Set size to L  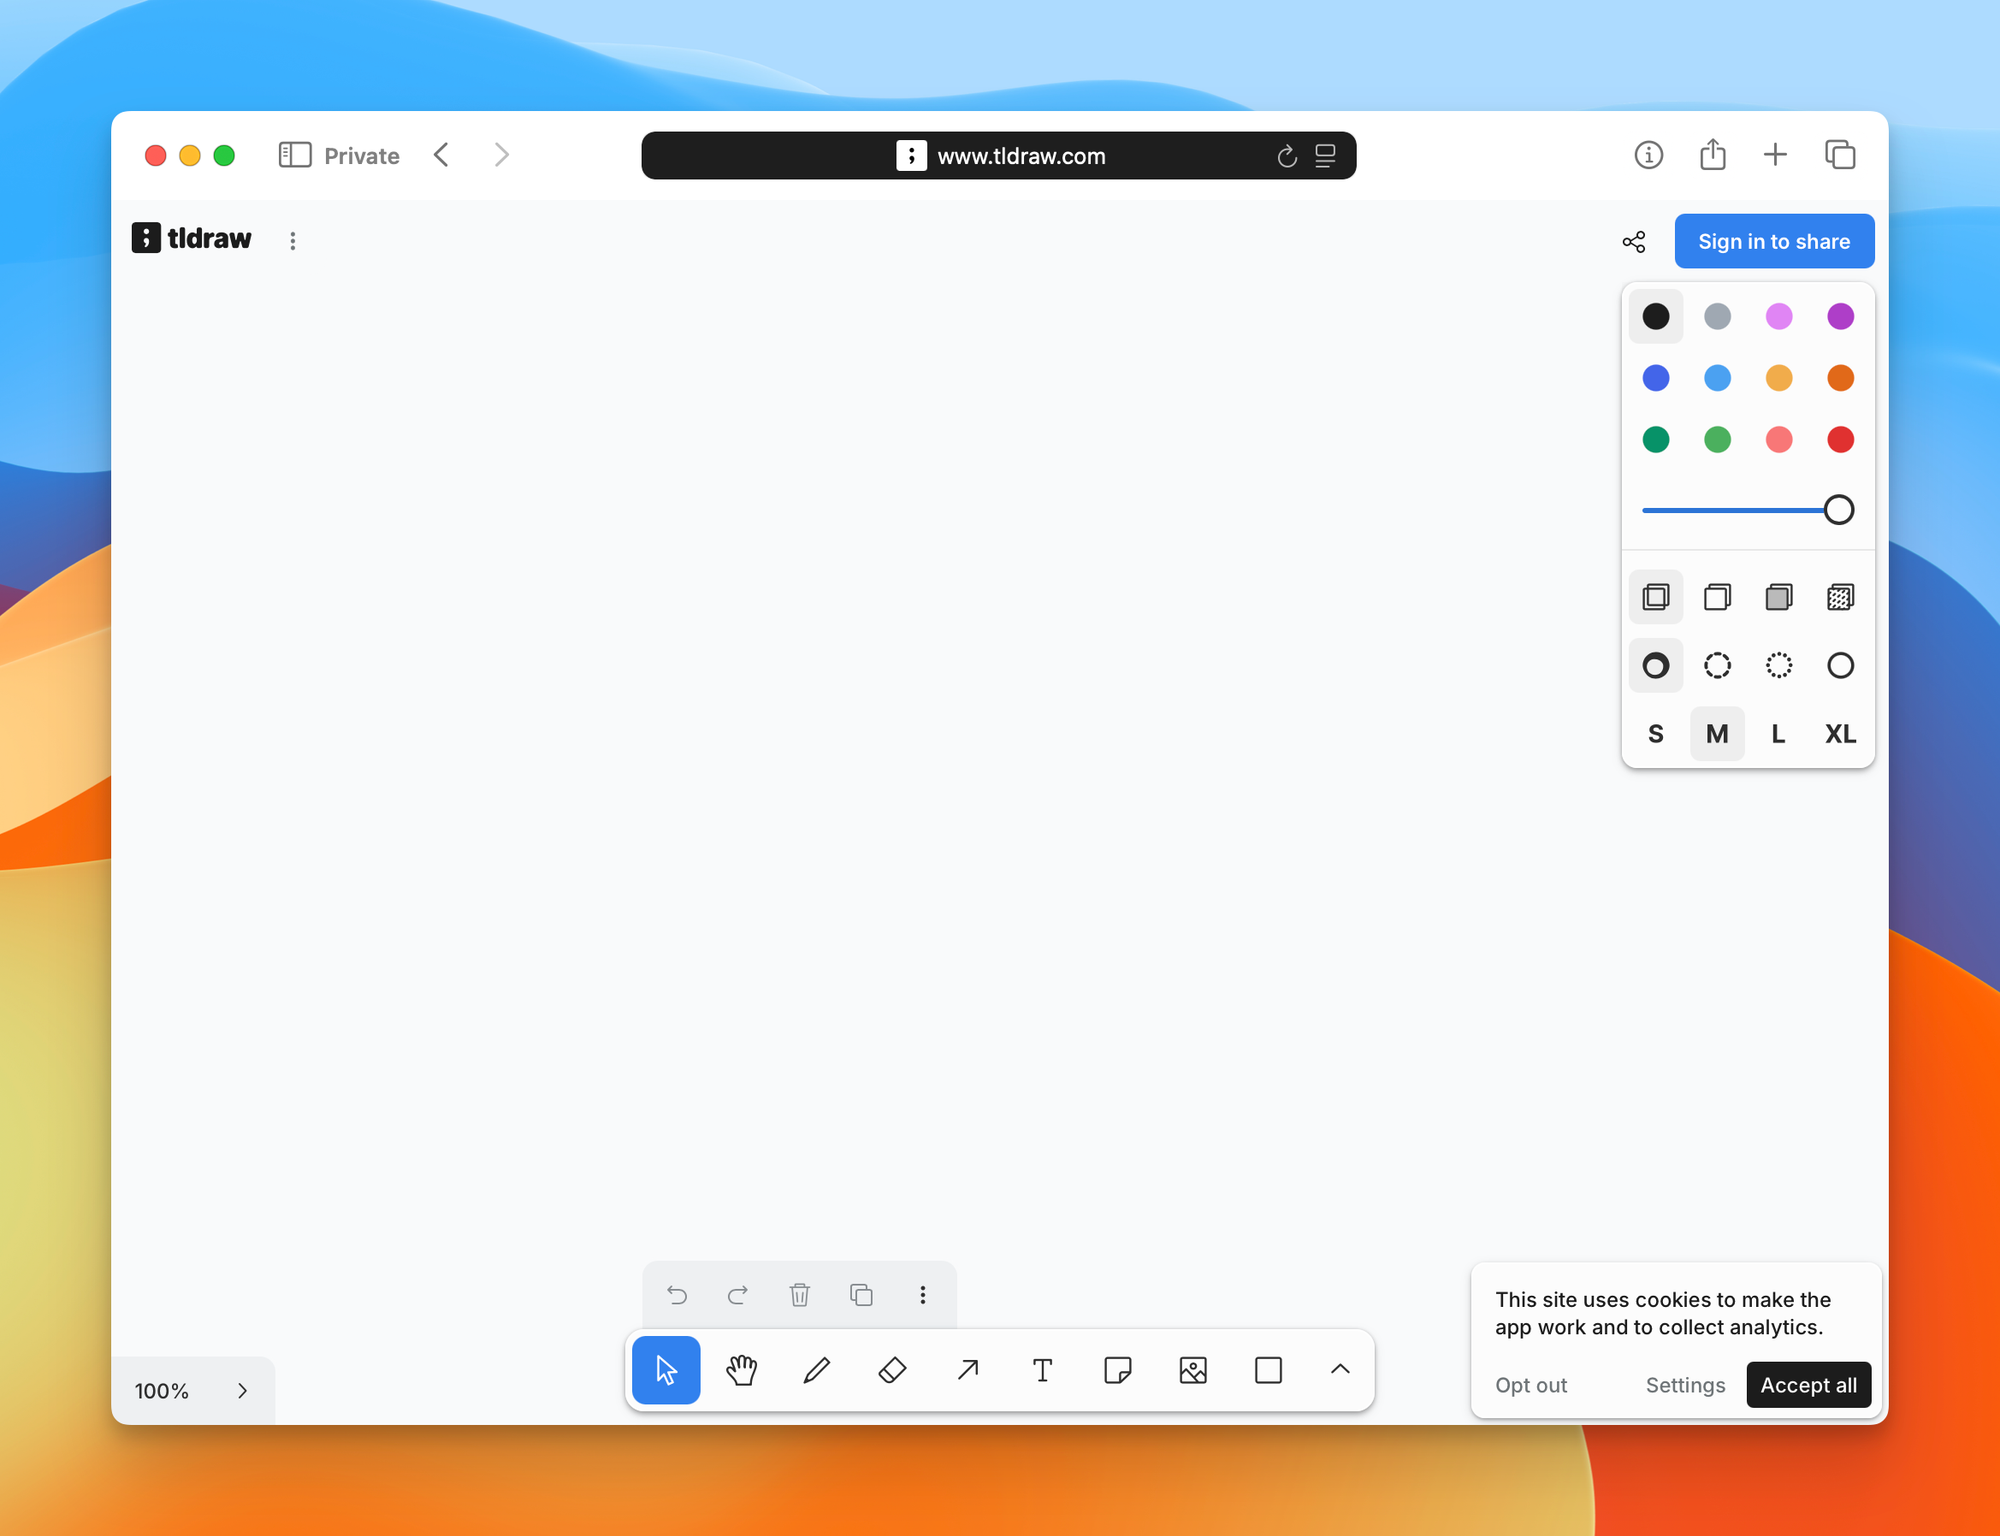(x=1779, y=734)
